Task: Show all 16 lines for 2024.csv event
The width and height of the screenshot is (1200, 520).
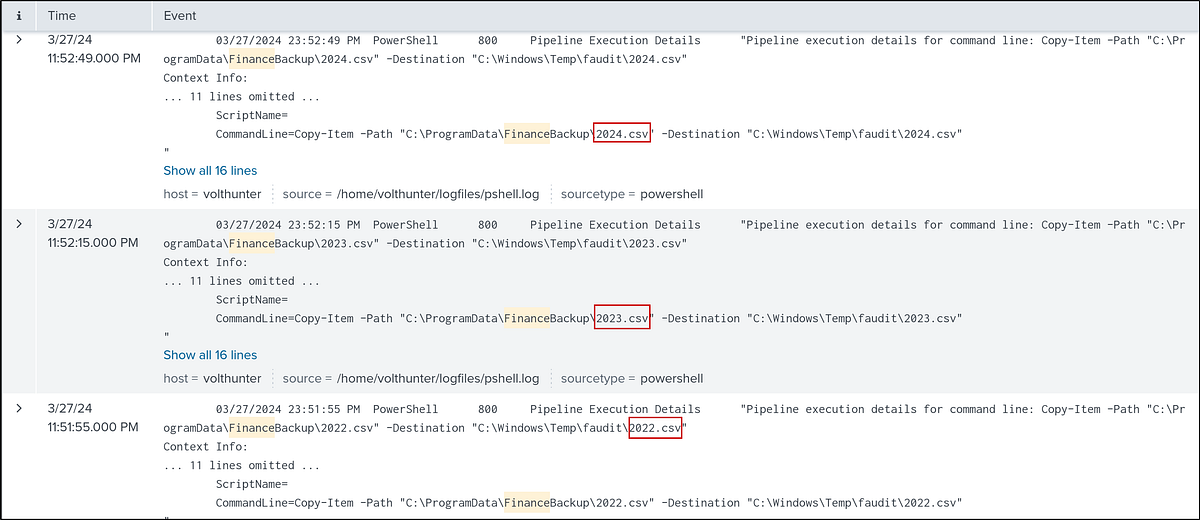Action: pos(210,171)
